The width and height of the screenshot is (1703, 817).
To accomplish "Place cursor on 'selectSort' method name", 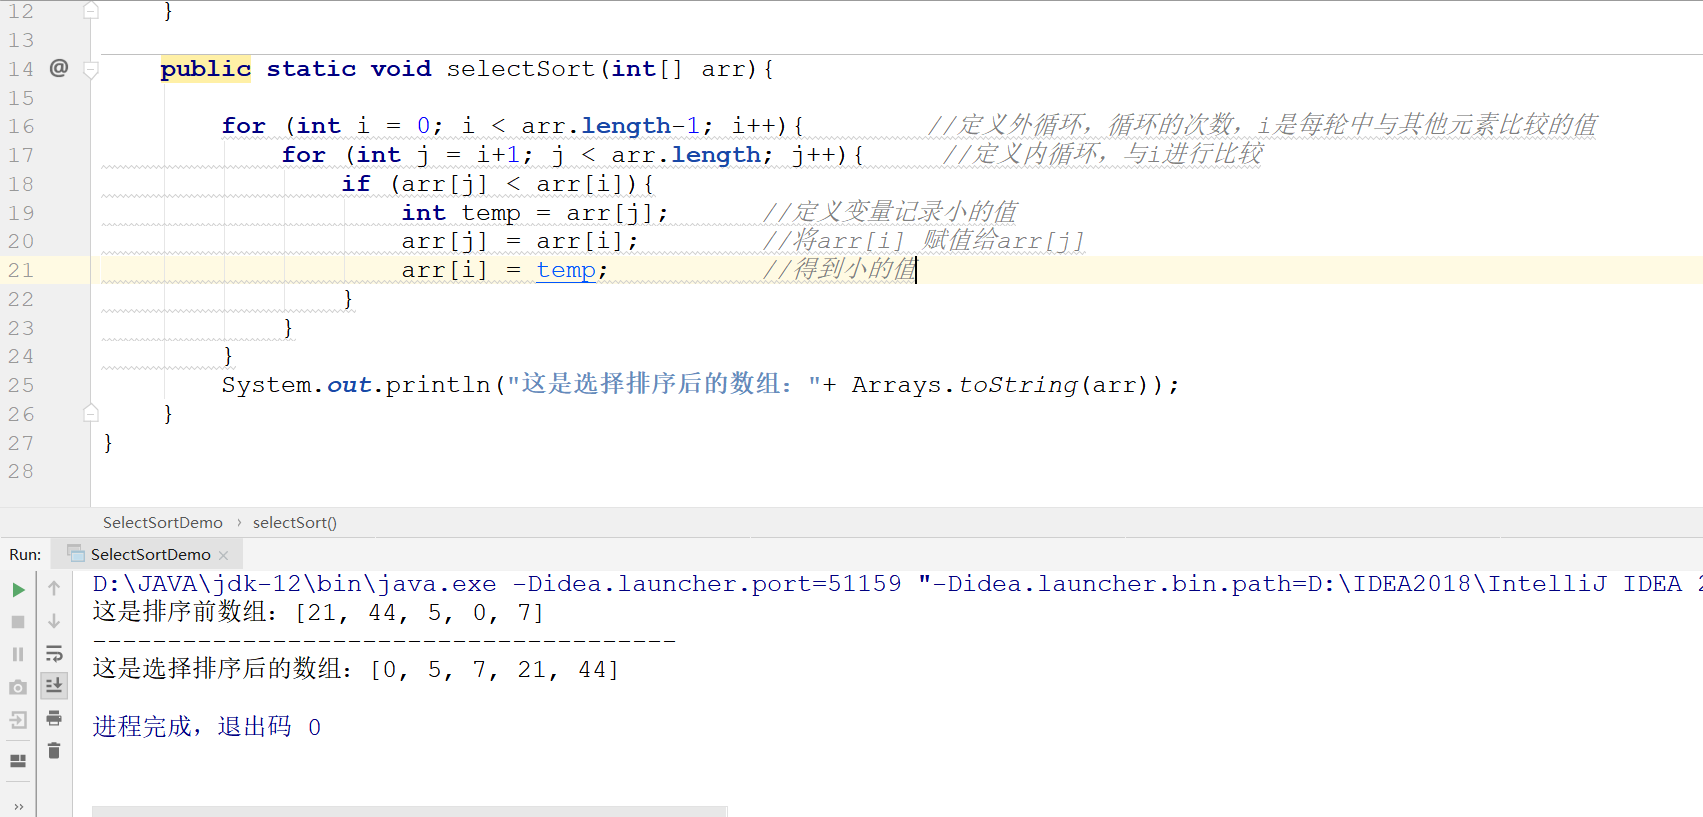I will point(520,69).
